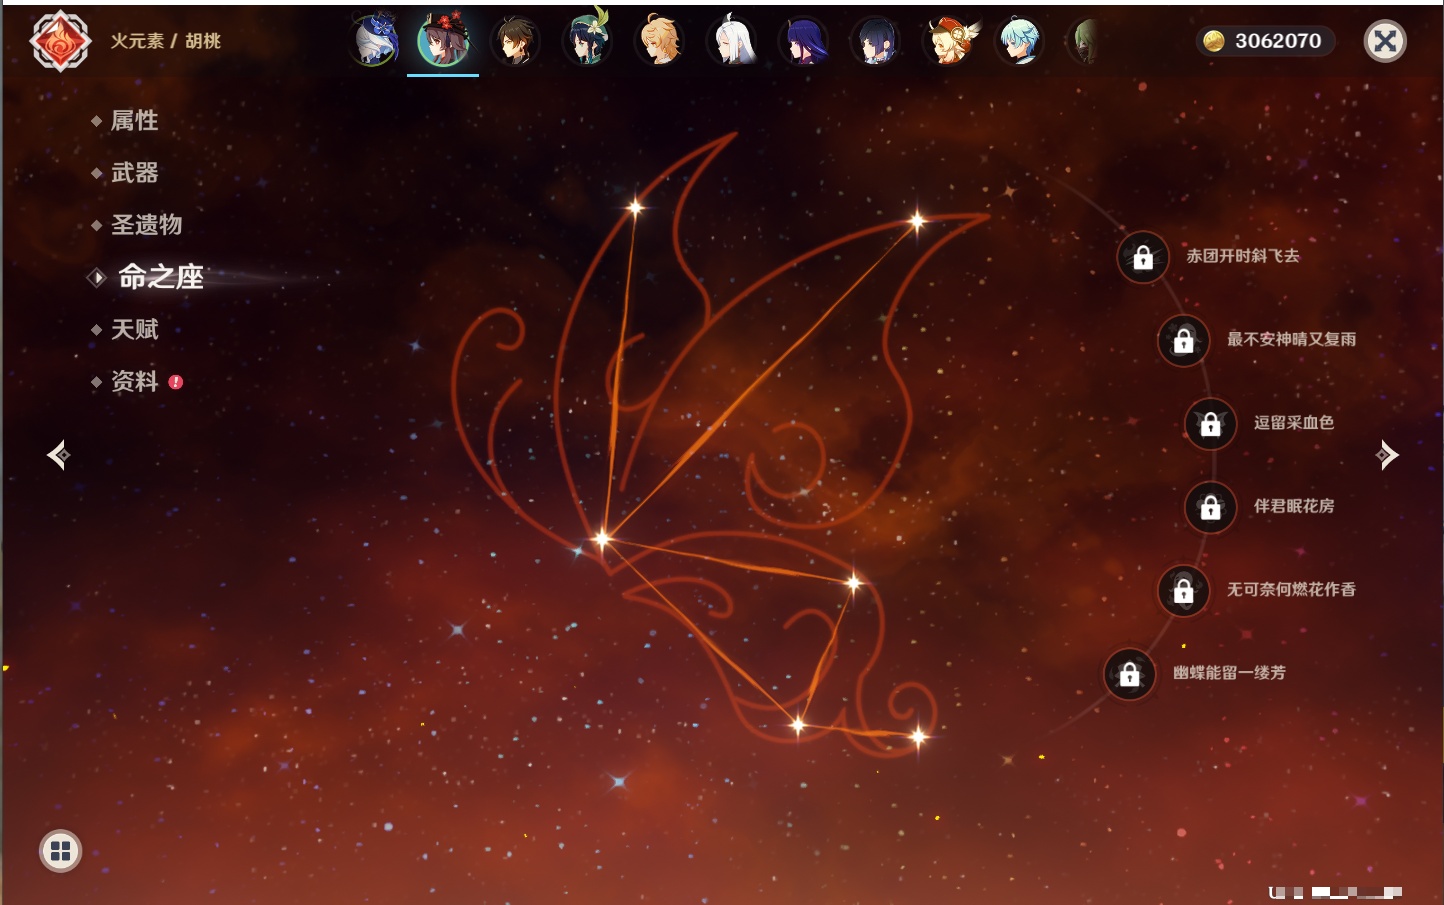Open the 逗留采血色 constellation lock icon
1444x905 pixels.
click(x=1210, y=424)
